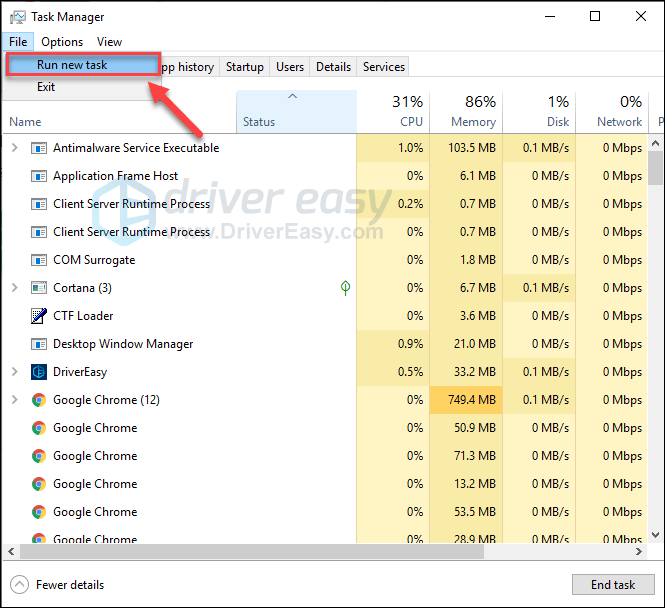Switch to the Details tab

coord(333,67)
